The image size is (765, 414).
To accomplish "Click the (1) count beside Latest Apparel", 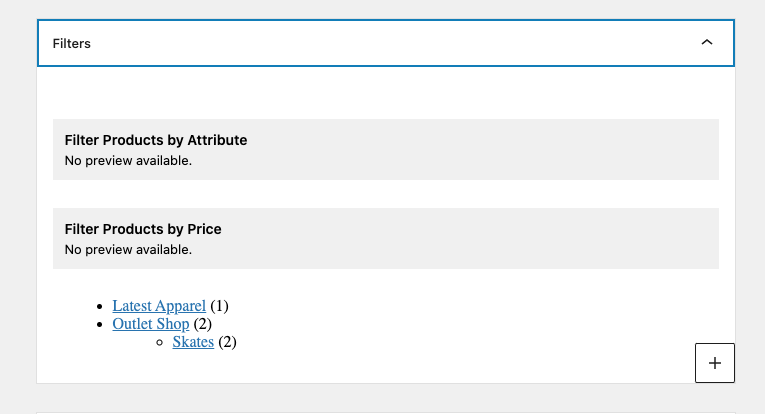I will 219,306.
